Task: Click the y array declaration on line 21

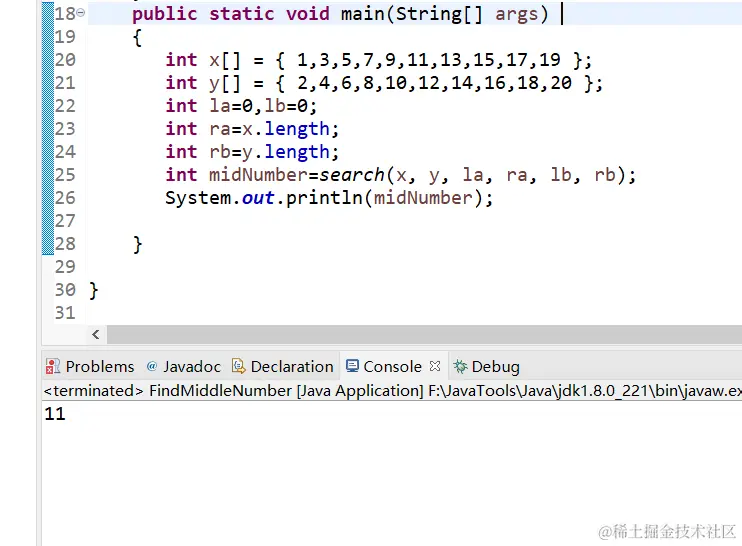Action: [384, 83]
